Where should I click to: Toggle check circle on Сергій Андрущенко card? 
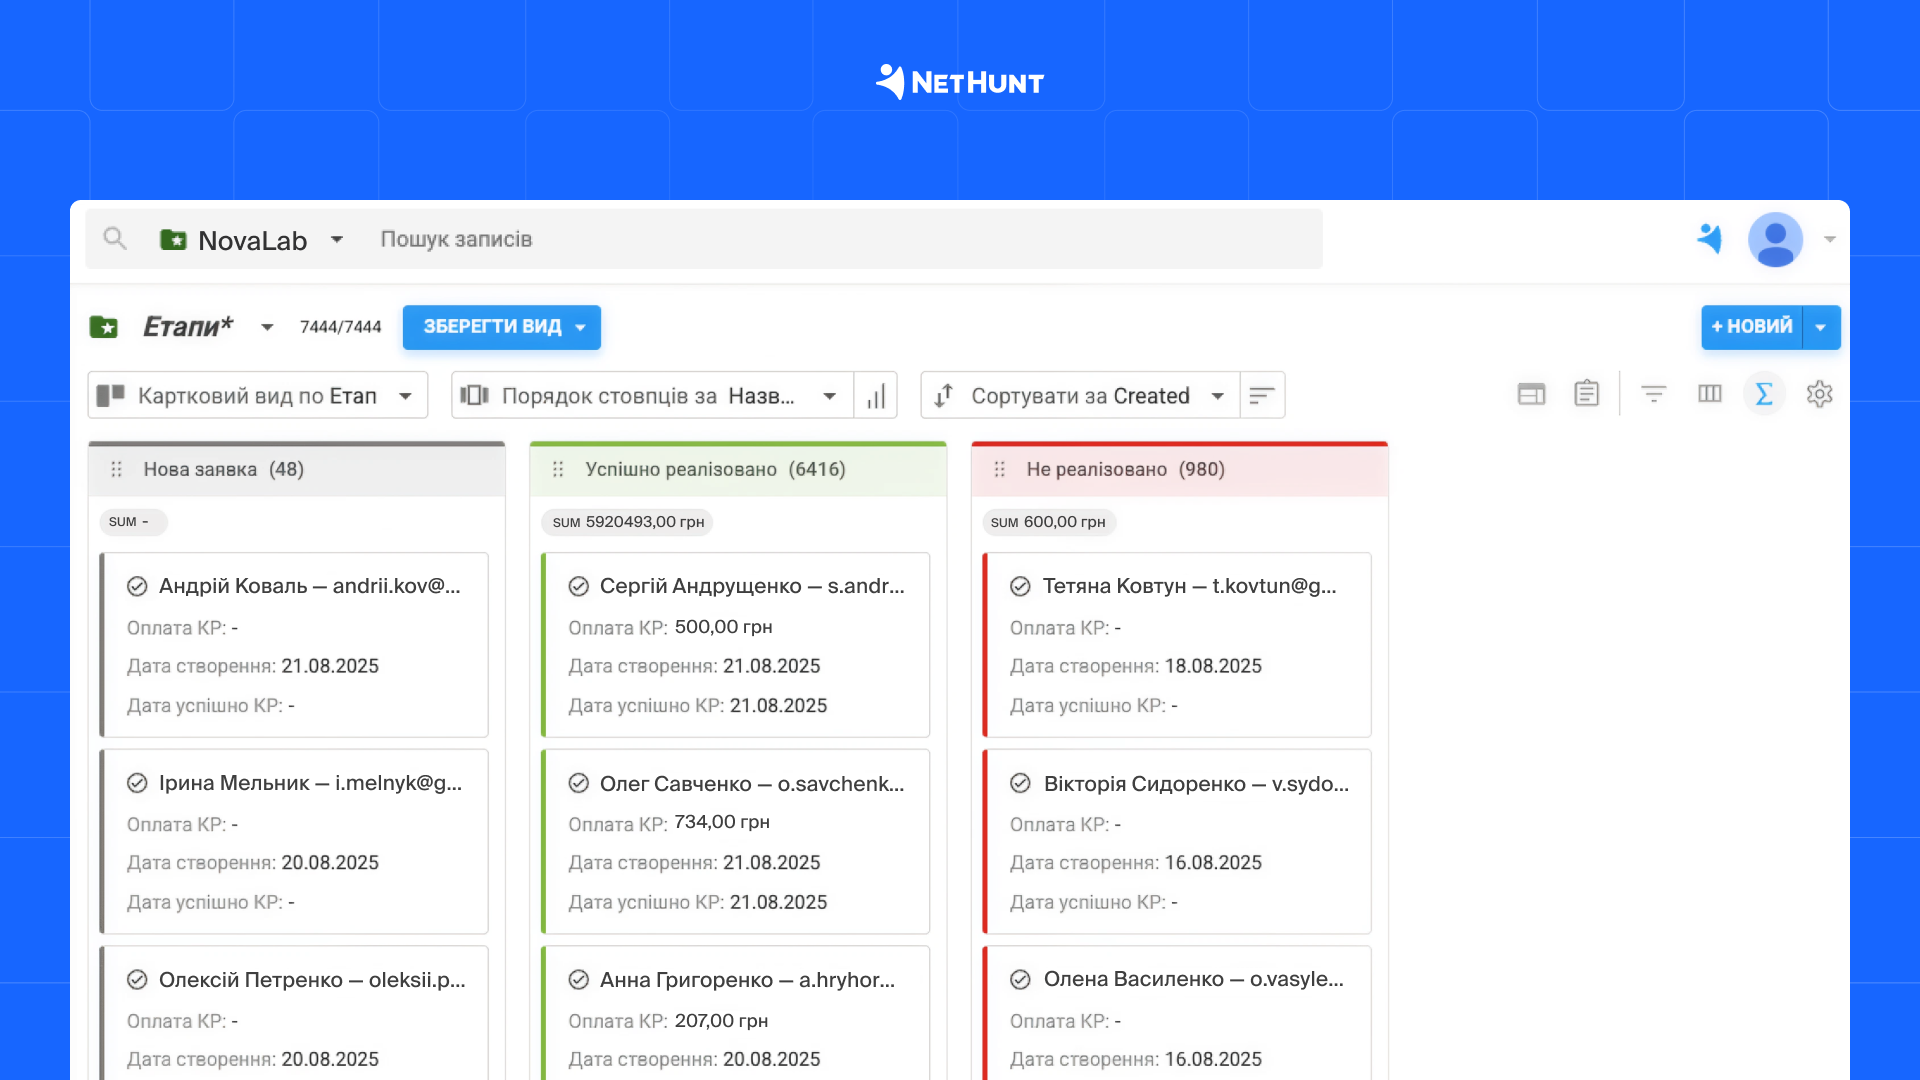pos(579,587)
